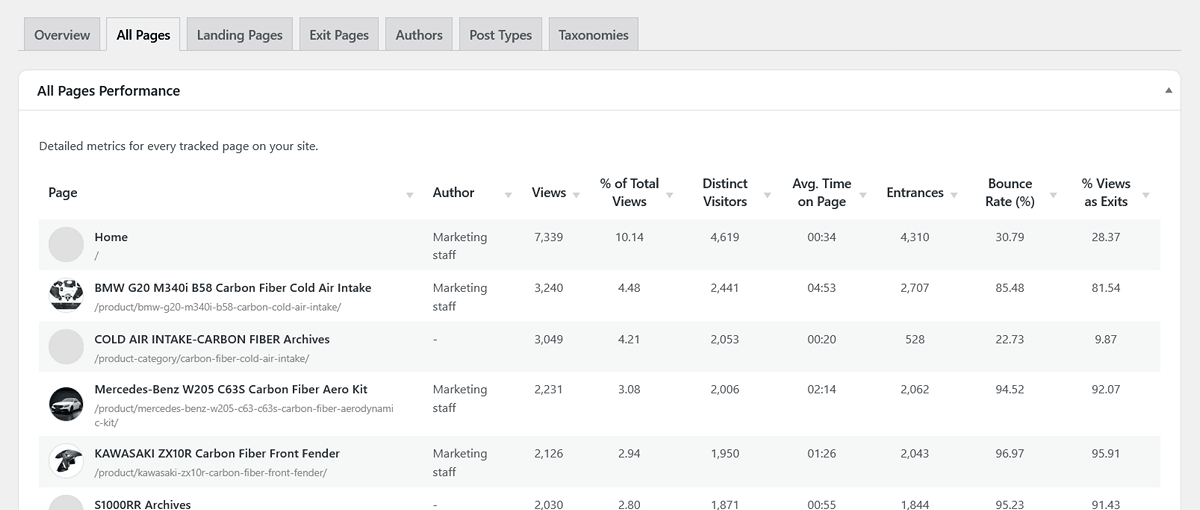Sort by Bounce Rate (%) arrow
1200x510 pixels.
(x=1054, y=194)
